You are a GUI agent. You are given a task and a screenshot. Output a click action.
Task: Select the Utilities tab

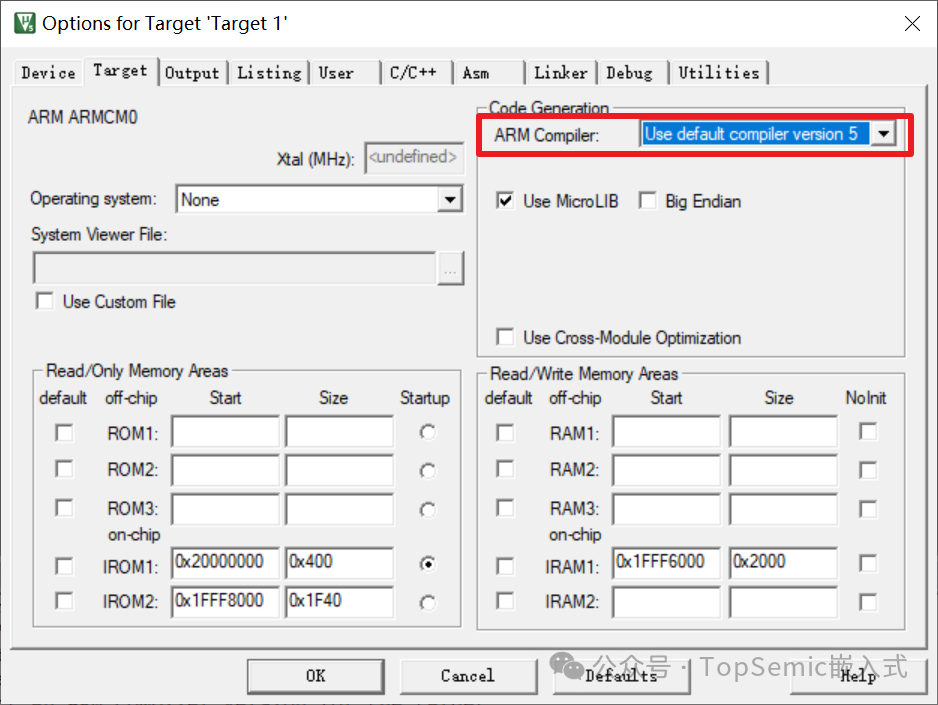[718, 73]
